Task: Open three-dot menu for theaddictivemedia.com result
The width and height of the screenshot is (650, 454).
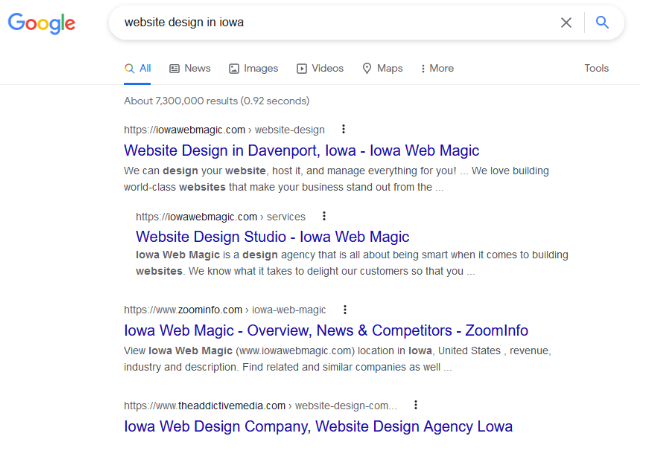Action: tap(416, 405)
